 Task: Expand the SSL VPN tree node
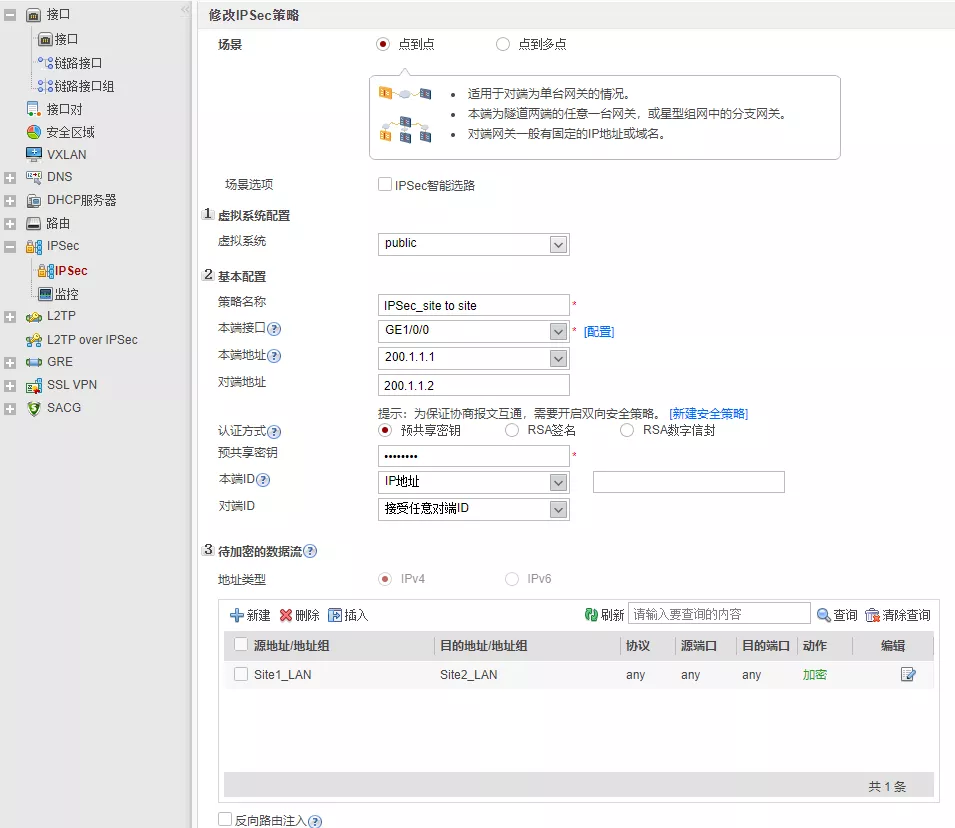pos(10,385)
